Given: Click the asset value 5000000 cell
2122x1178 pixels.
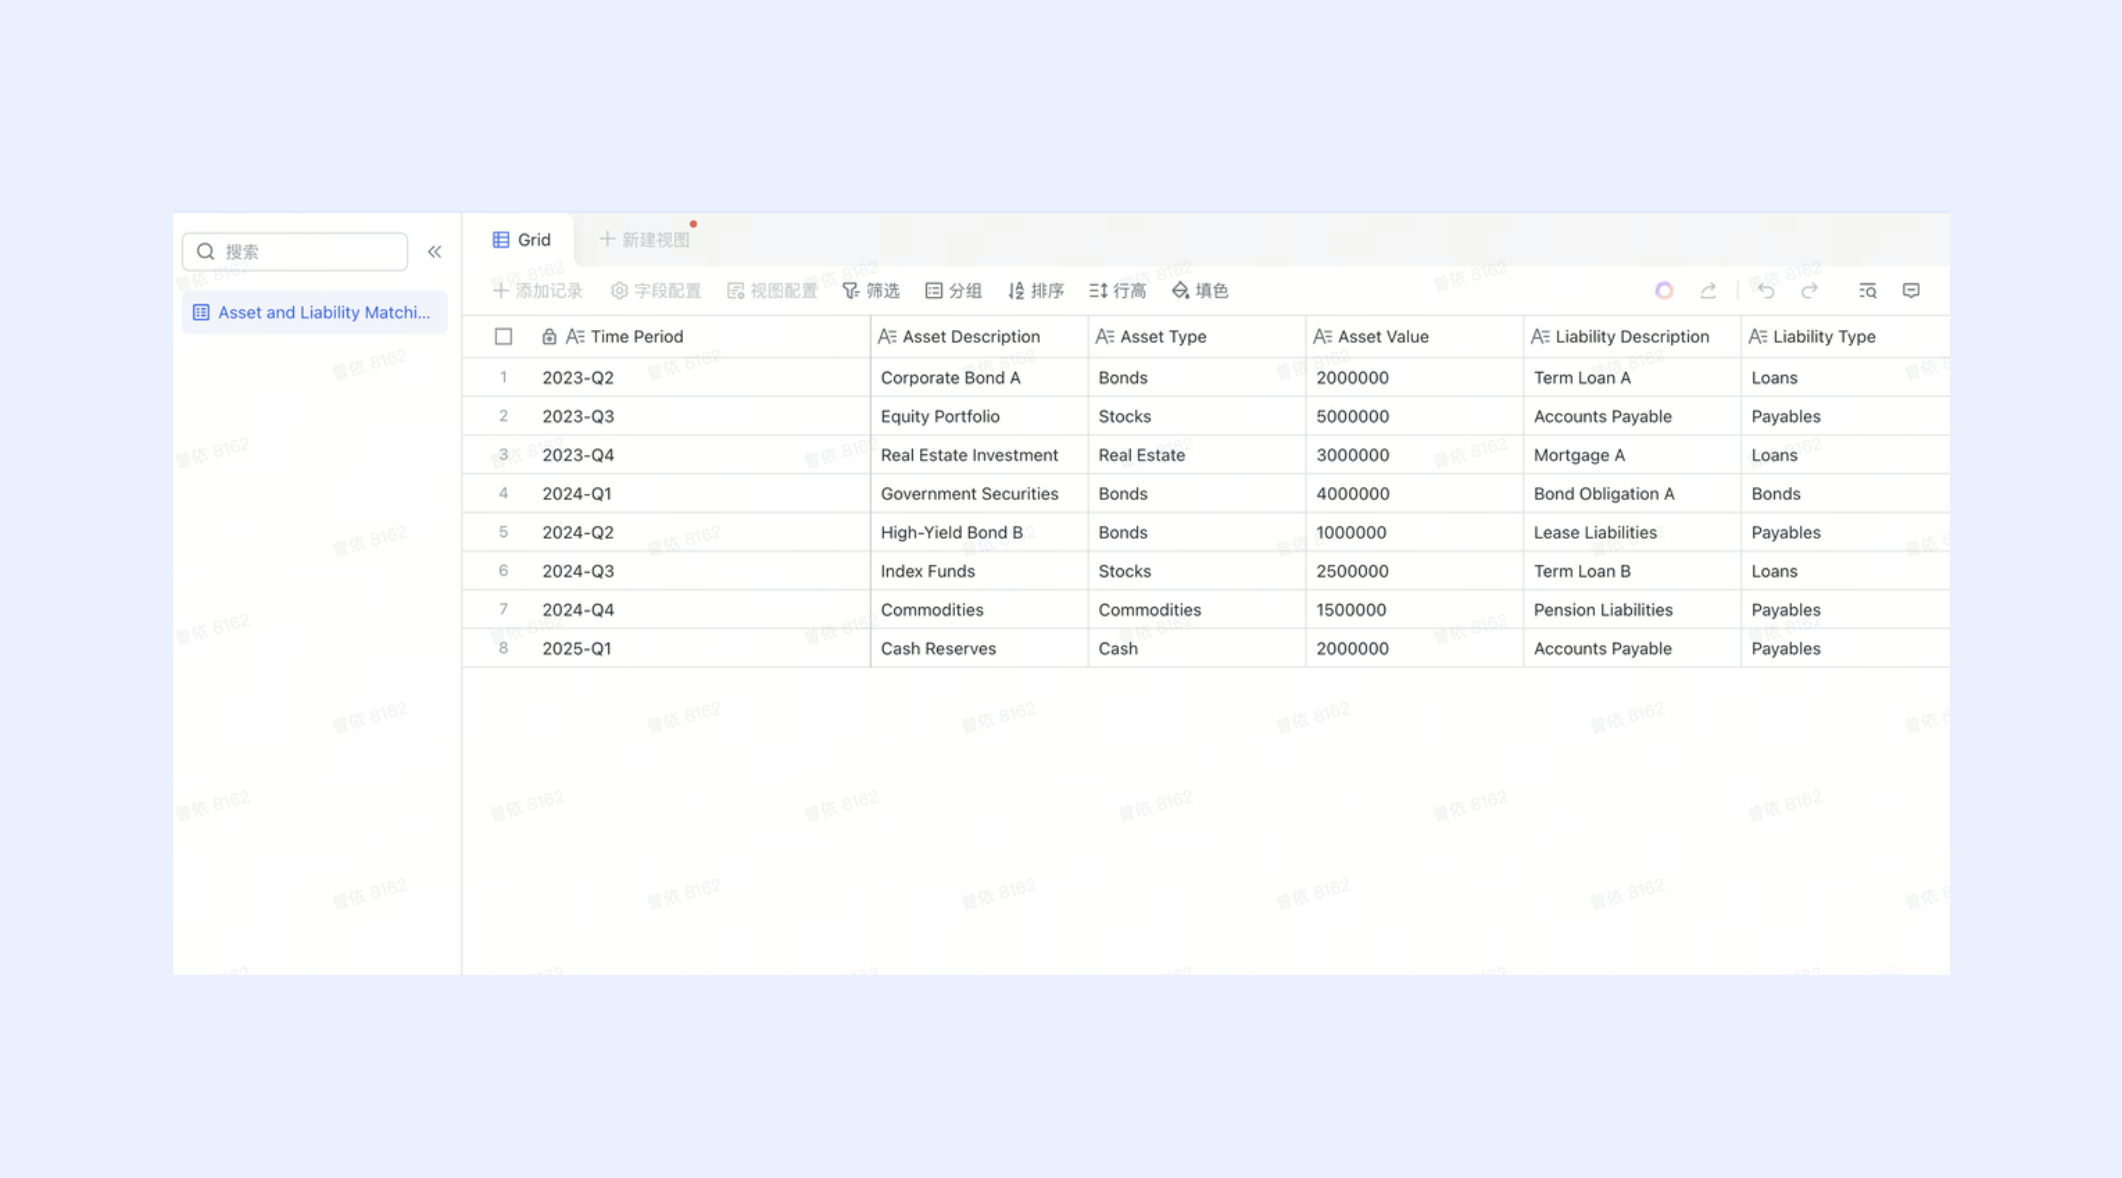Looking at the screenshot, I should pos(1414,416).
